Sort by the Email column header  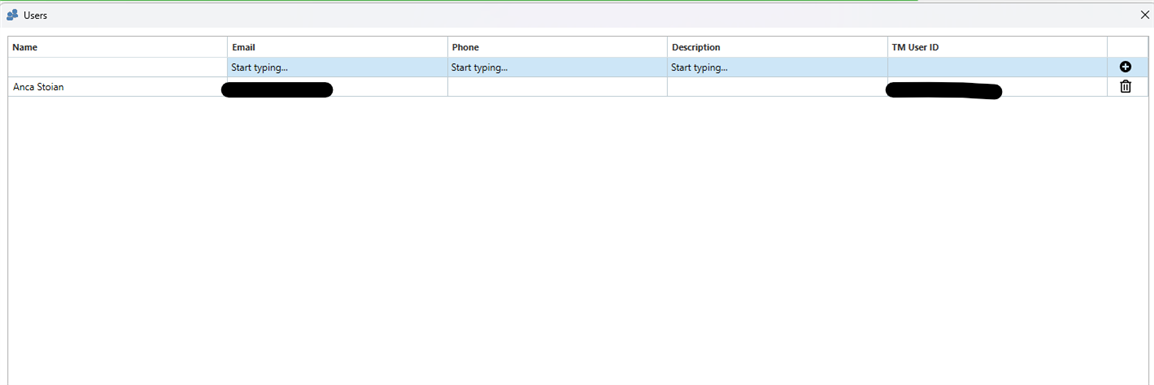pos(338,47)
